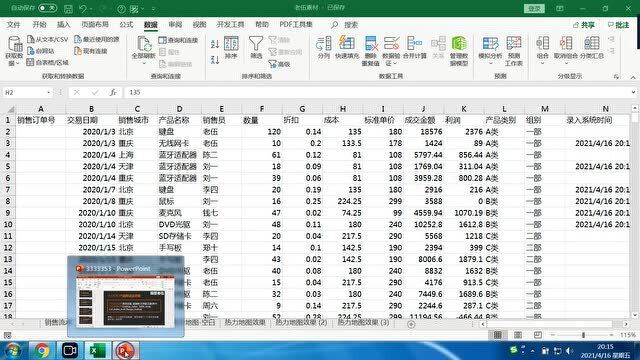The image size is (640, 360).
Task: Click the Group (组合) outline button
Action: (x=542, y=50)
